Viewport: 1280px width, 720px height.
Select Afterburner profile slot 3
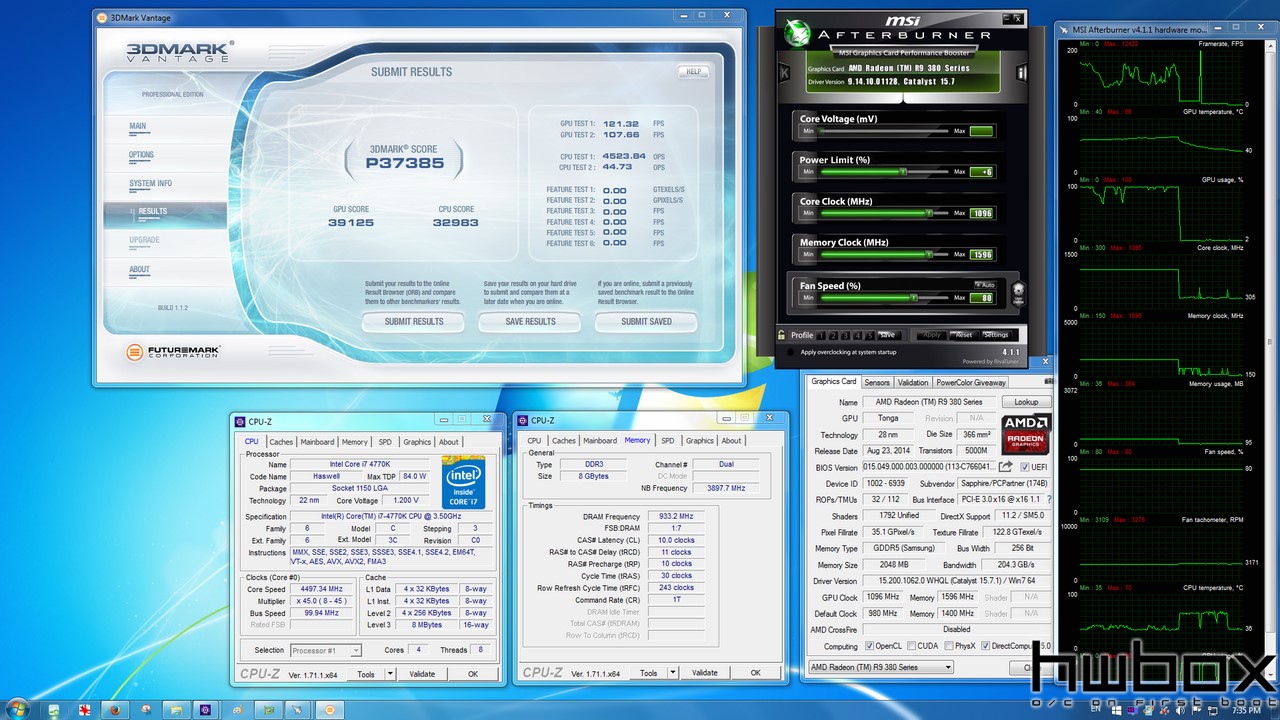(846, 335)
